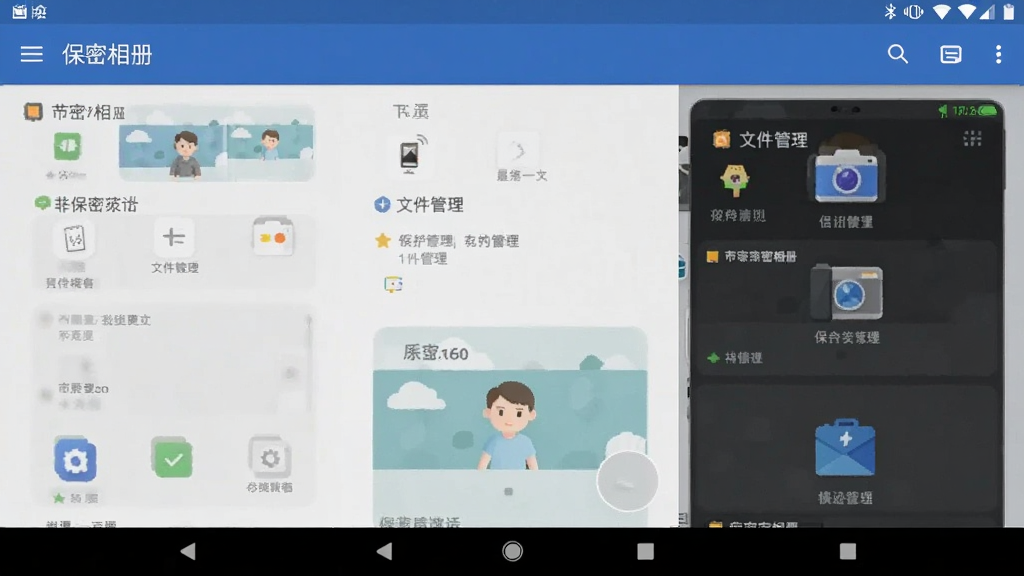Expand the chevron arrow tile
The image size is (1024, 576).
(519, 151)
